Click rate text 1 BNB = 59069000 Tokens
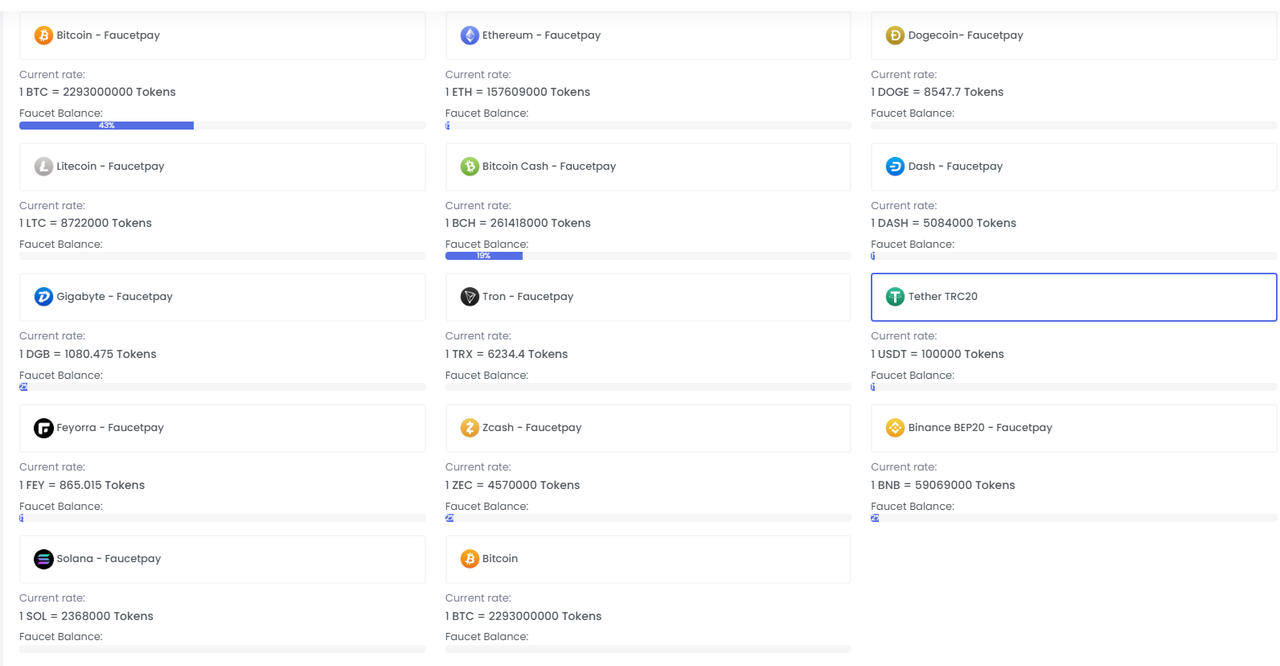This screenshot has height=666, width=1280. pyautogui.click(x=943, y=485)
